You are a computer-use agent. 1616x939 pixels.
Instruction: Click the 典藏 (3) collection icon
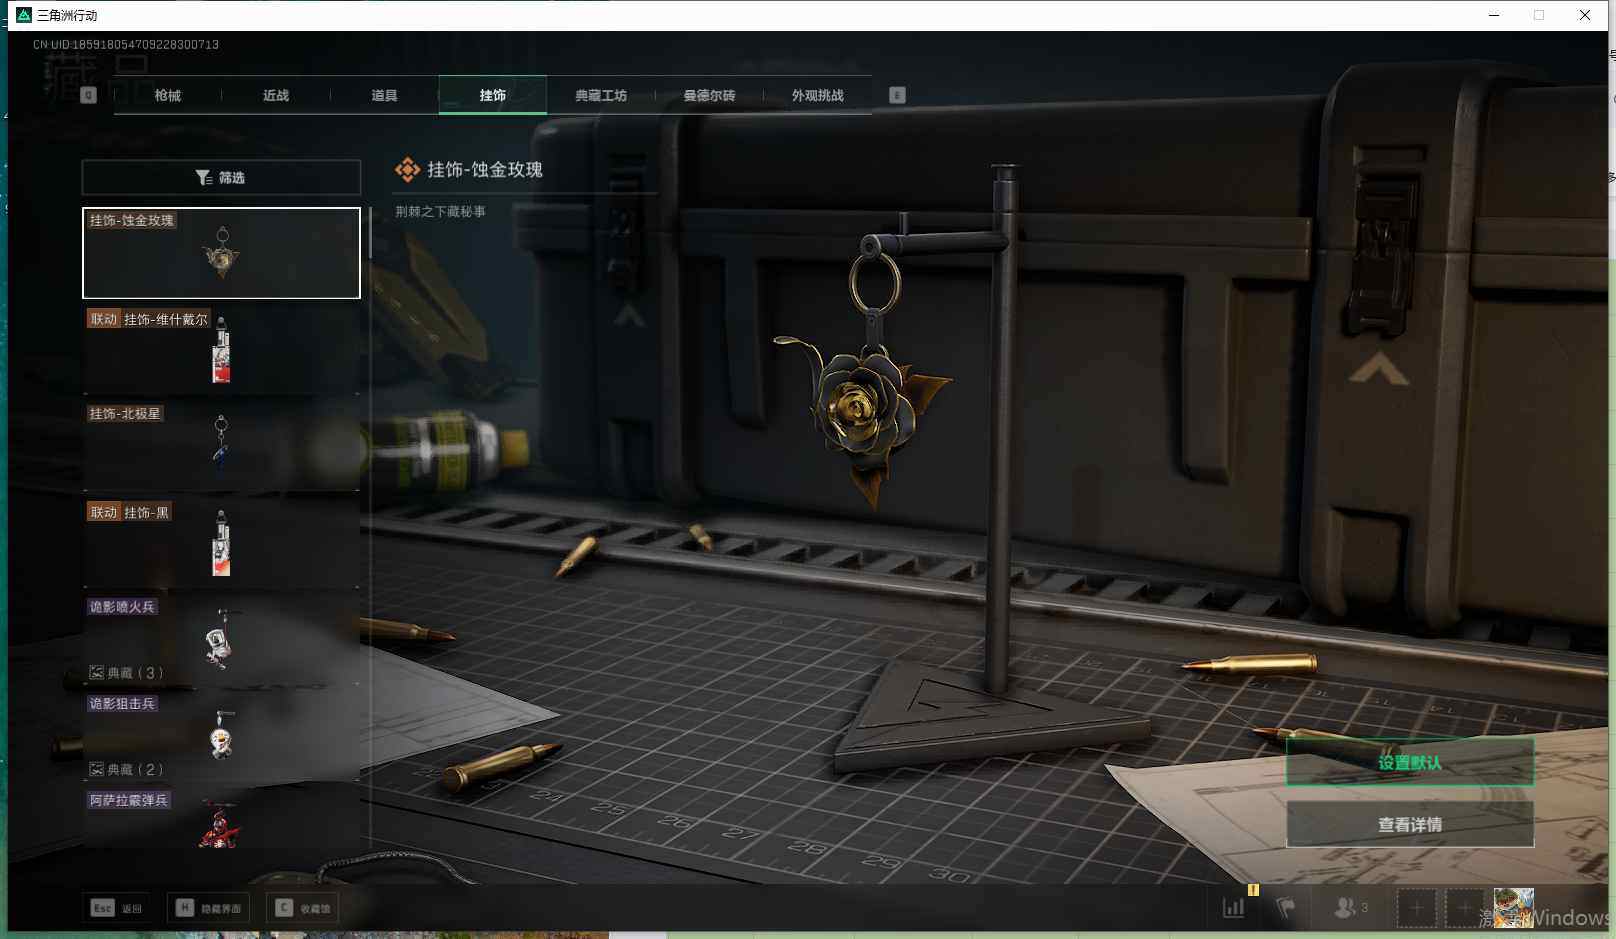click(97, 673)
